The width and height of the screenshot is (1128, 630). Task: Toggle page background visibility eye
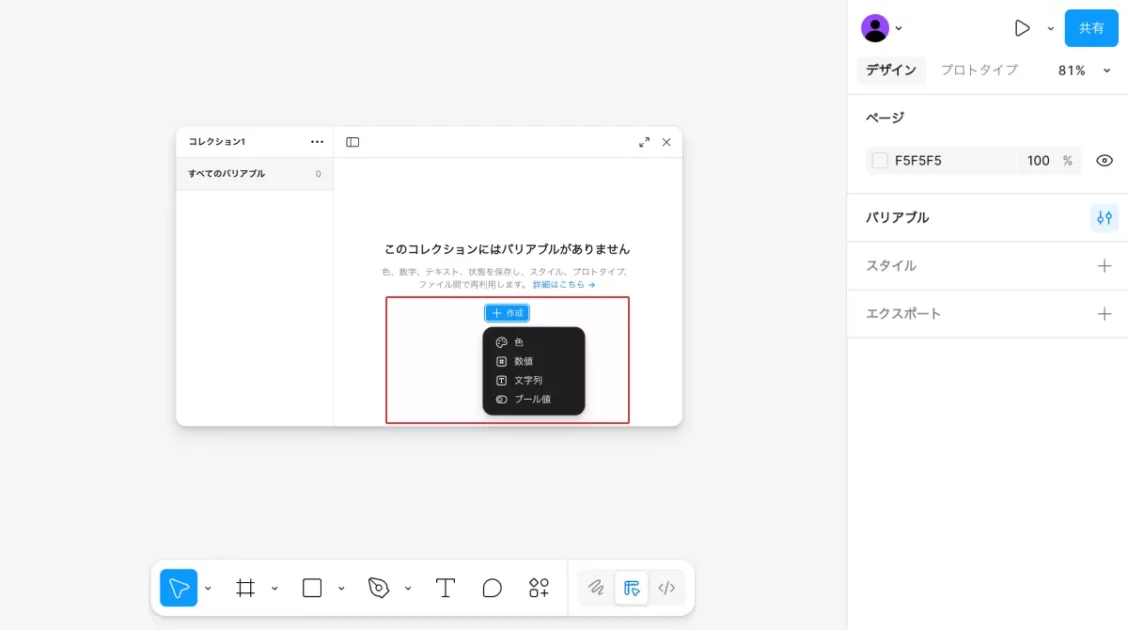tap(1104, 161)
